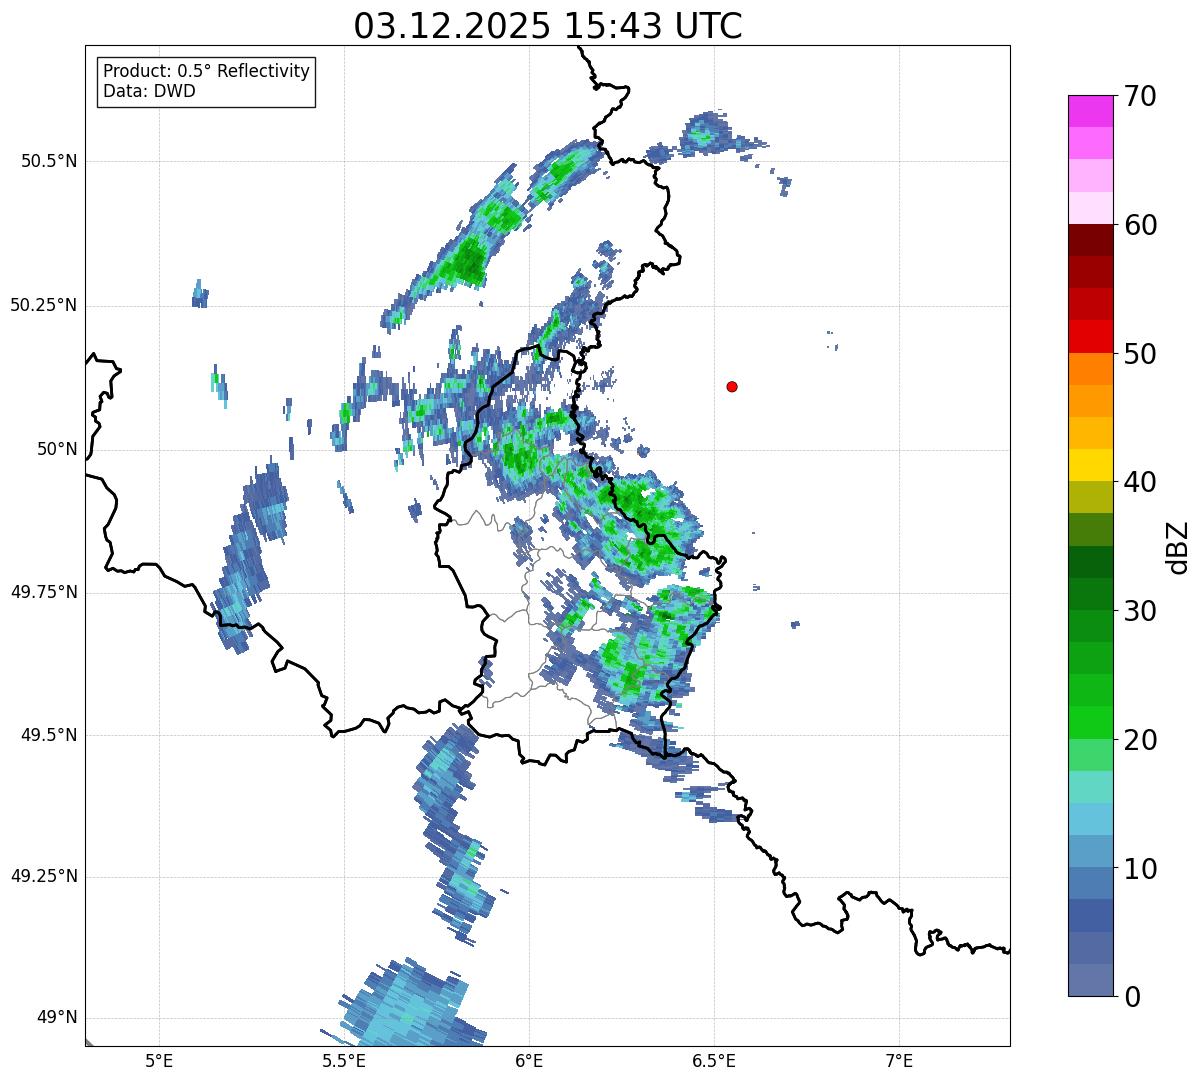The image size is (1202, 1081).
Task: Click the 49.25°N latitude label
Action: click(44, 876)
